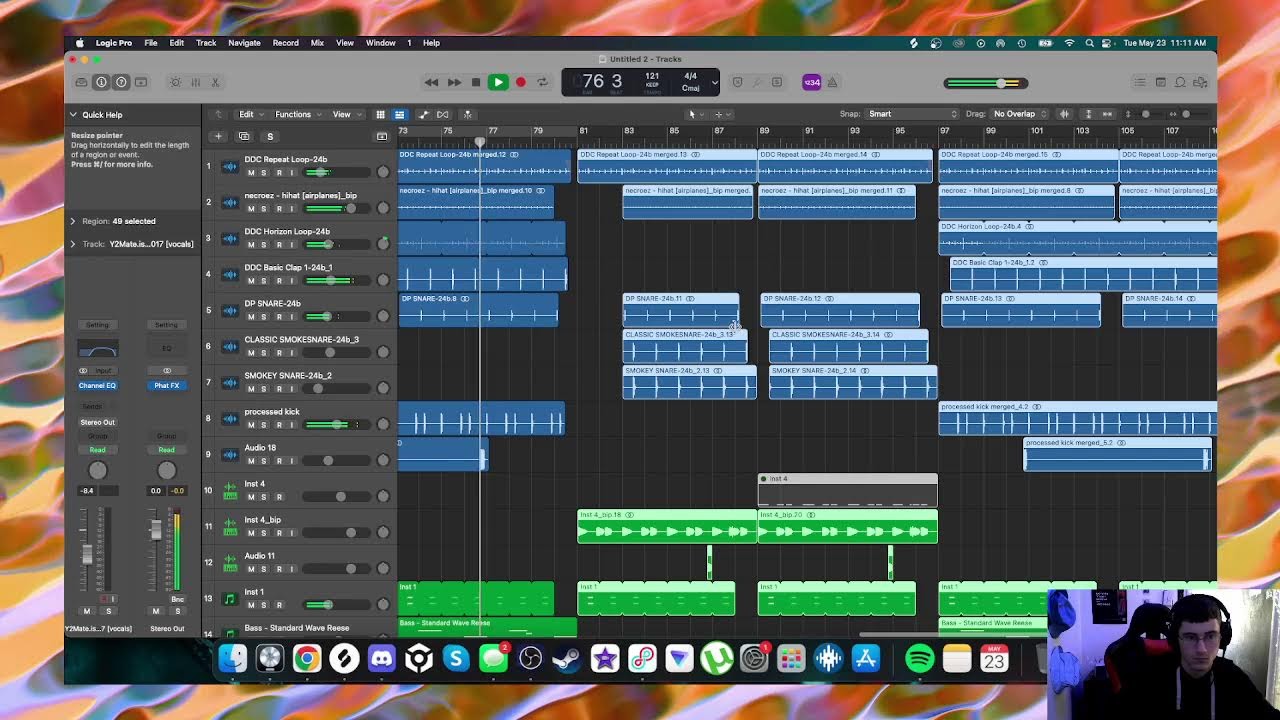
Task: Toggle the Inspector info button
Action: click(x=101, y=82)
